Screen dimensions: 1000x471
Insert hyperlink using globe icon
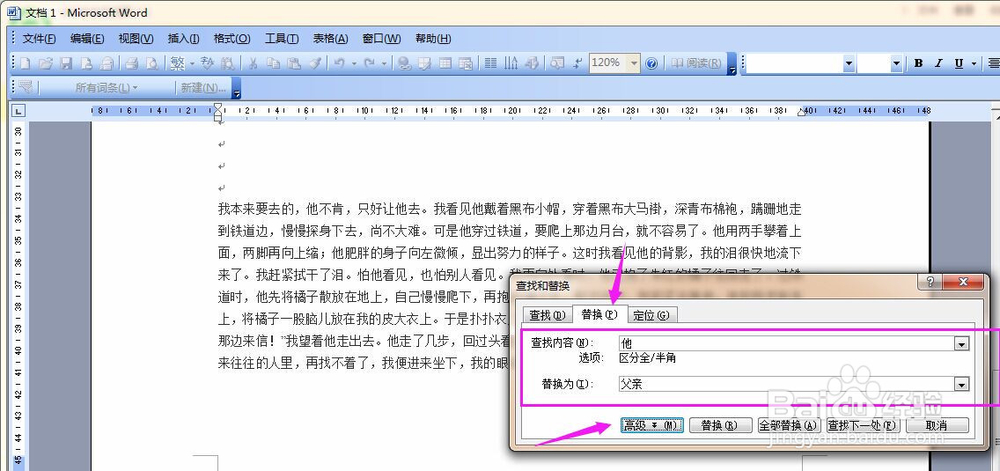point(404,63)
